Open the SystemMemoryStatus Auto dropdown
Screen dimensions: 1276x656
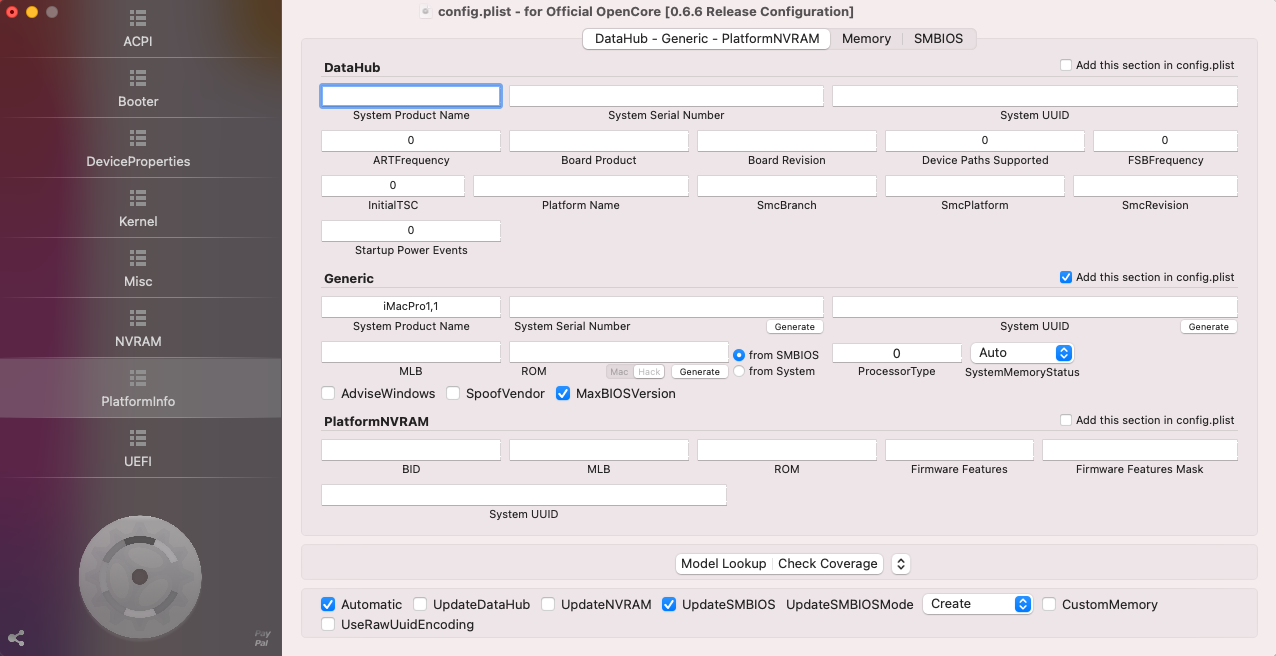click(x=1021, y=353)
